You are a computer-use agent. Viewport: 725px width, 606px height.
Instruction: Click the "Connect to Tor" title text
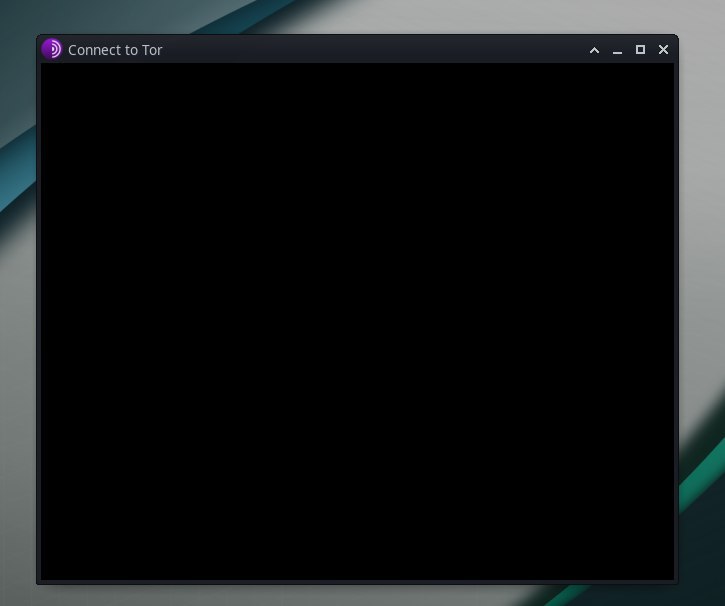[115, 50]
